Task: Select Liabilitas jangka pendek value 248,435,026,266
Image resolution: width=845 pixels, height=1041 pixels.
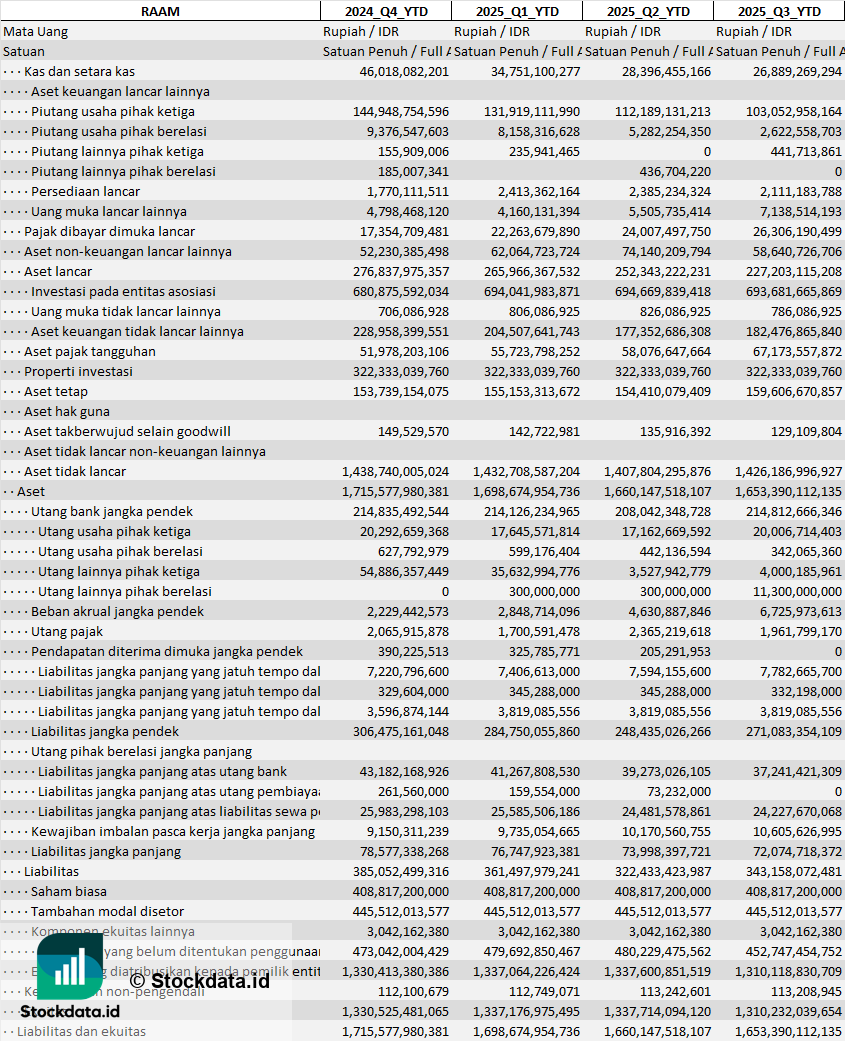Action: (x=662, y=732)
